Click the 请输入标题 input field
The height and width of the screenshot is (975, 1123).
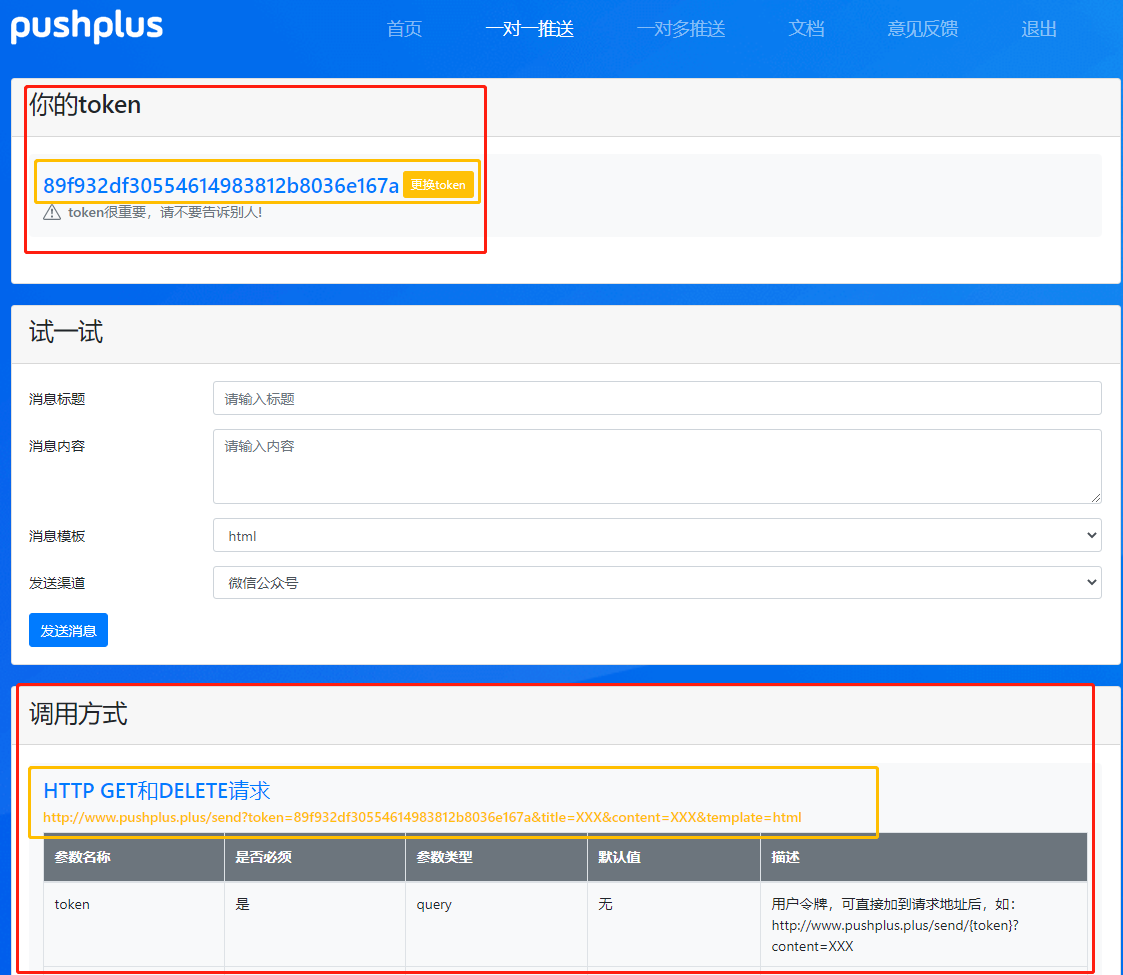point(656,398)
